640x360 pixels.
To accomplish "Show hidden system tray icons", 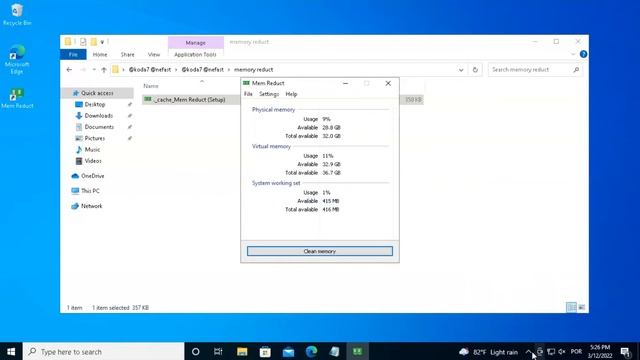I will (x=529, y=352).
